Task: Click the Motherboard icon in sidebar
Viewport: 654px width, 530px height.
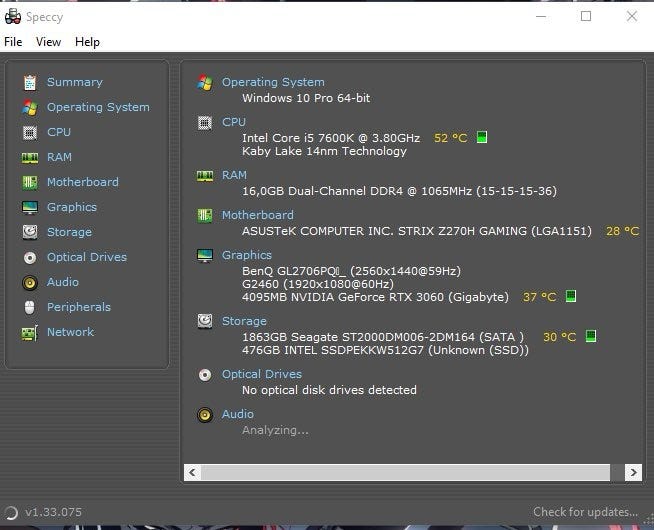Action: [x=30, y=182]
